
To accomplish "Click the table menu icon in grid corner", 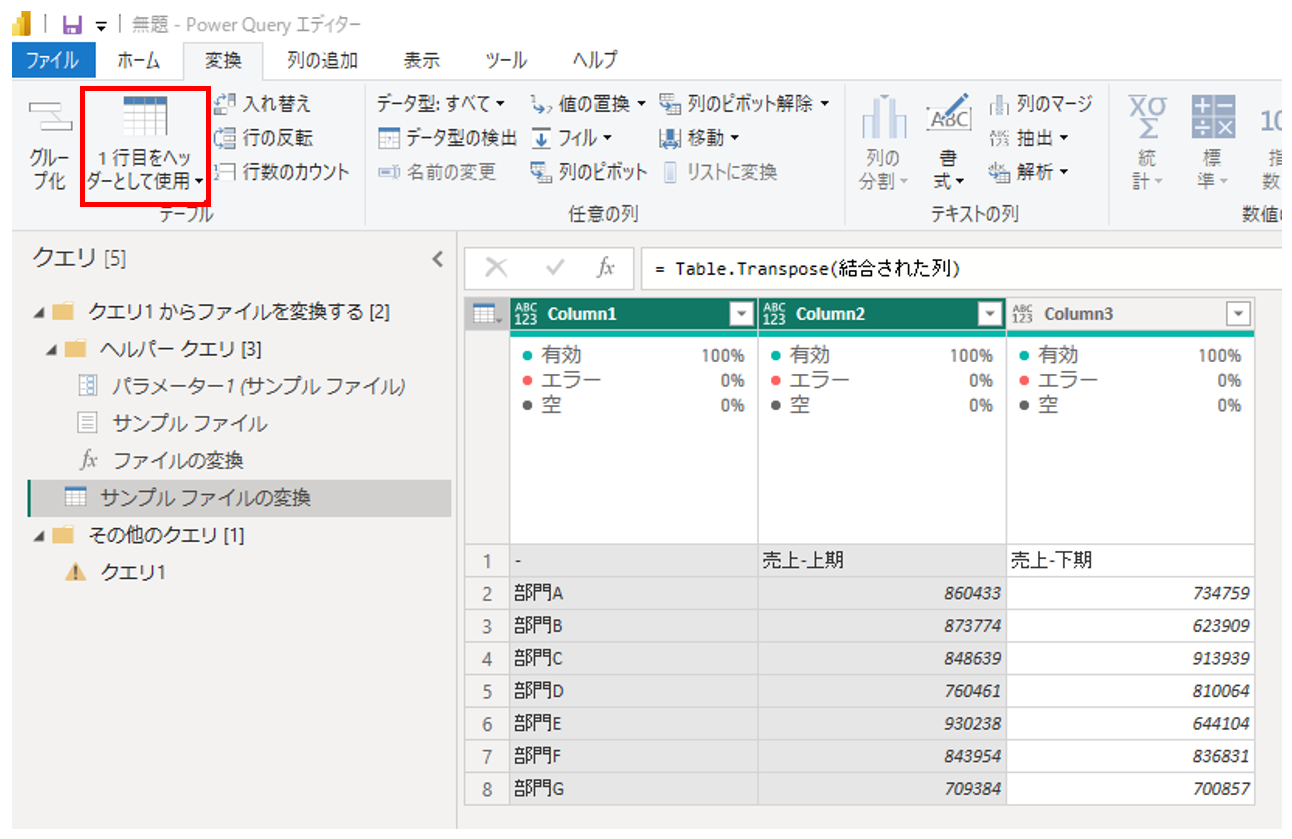I will click(x=488, y=314).
